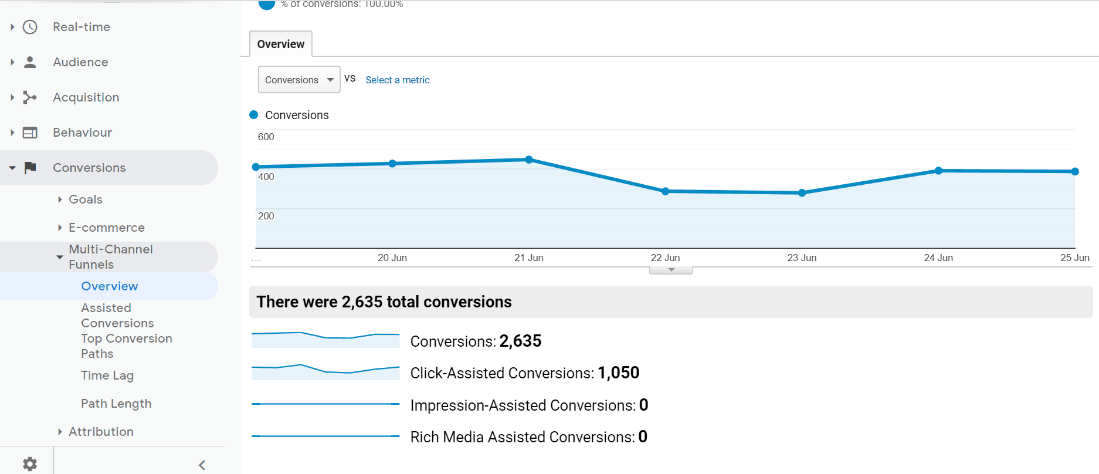Click the 200 y-axis label
This screenshot has height=474, width=1099.
266,216
